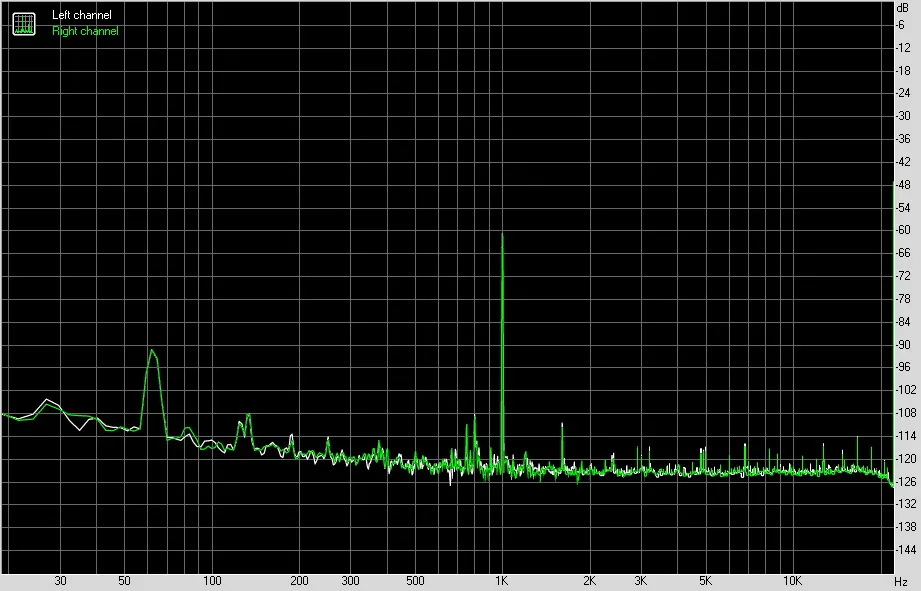Image resolution: width=921 pixels, height=591 pixels.
Task: Click the "-18" dB axis label
Action: 903,70
